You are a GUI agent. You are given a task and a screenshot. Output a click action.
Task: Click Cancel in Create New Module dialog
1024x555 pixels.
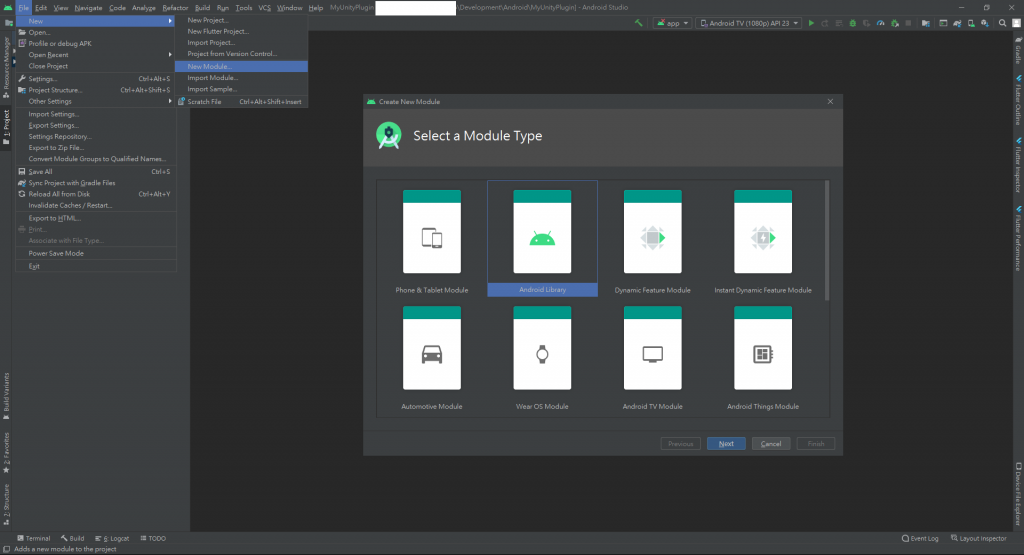pos(771,443)
